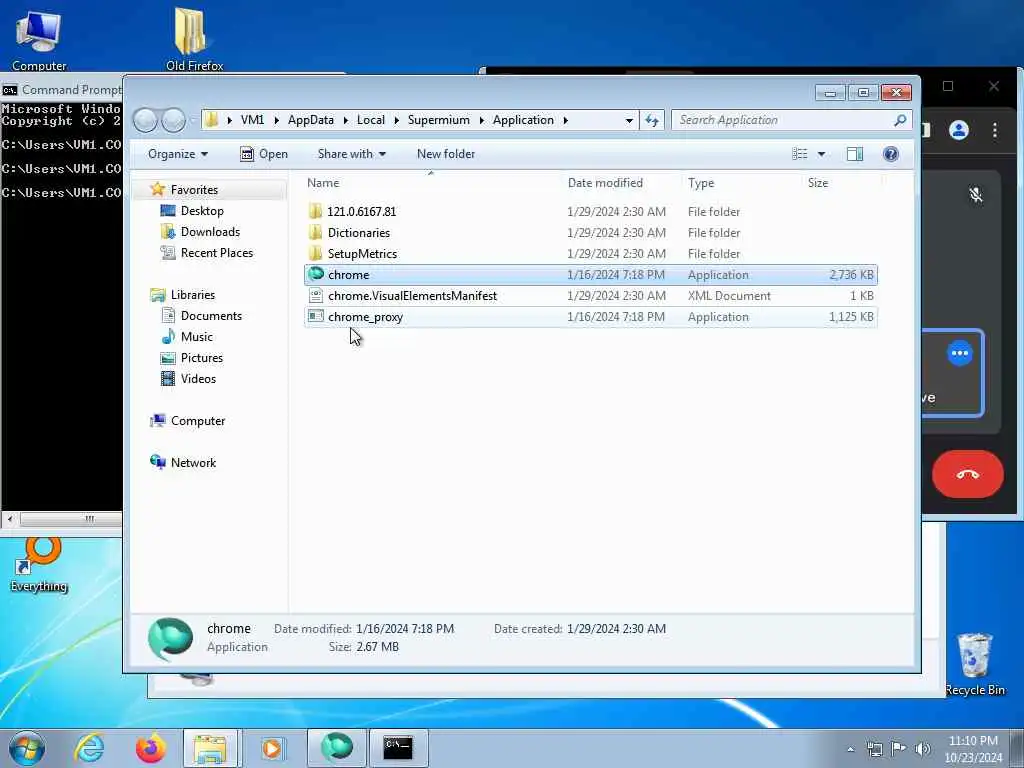
Task: Open Windows Media Player from taskbar
Action: (272, 748)
